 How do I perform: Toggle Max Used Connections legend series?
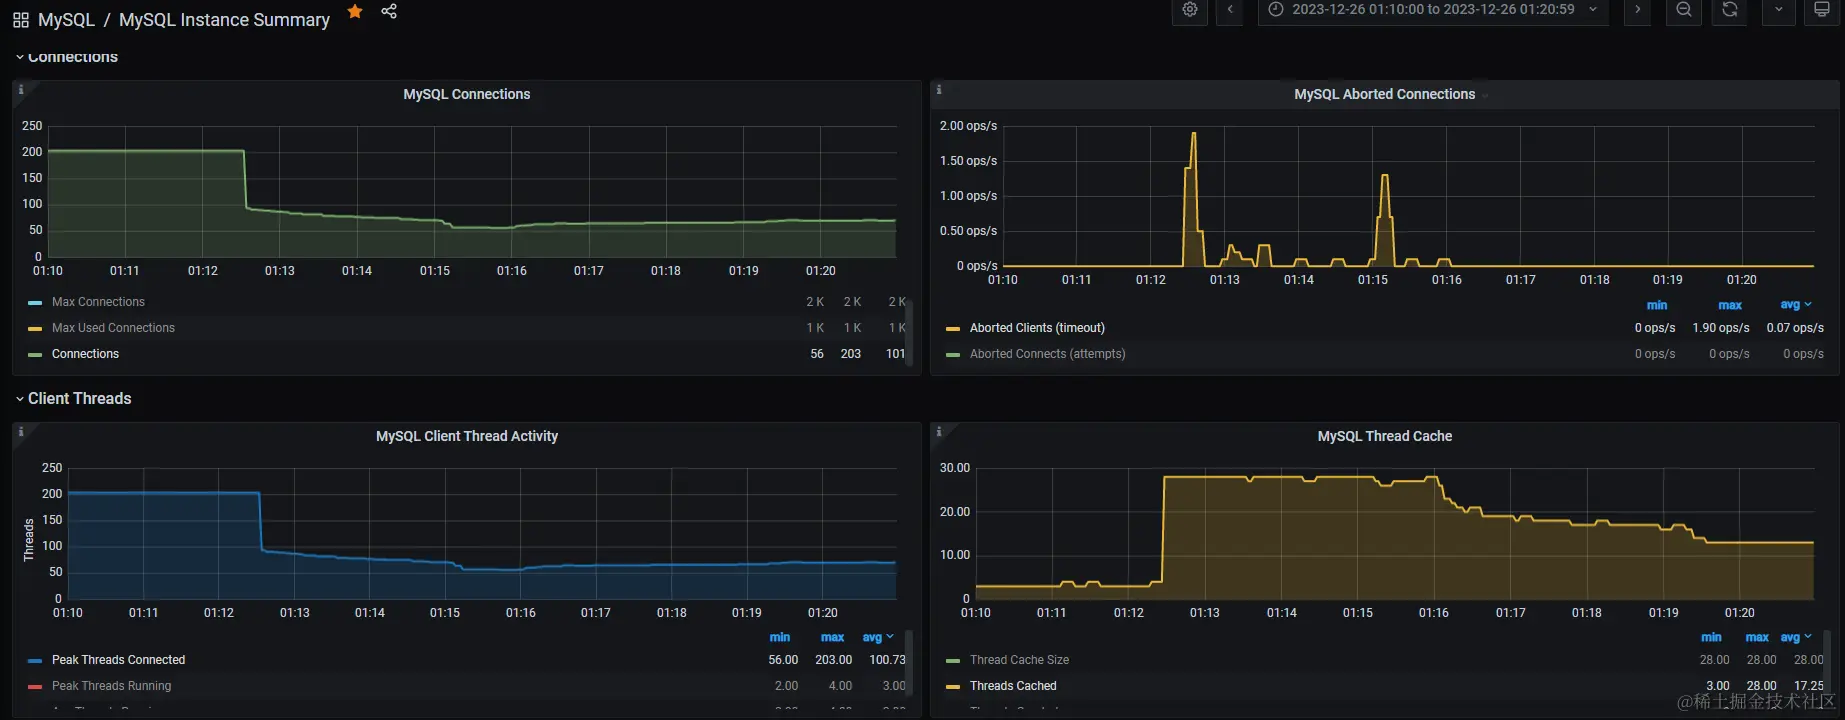(113, 328)
